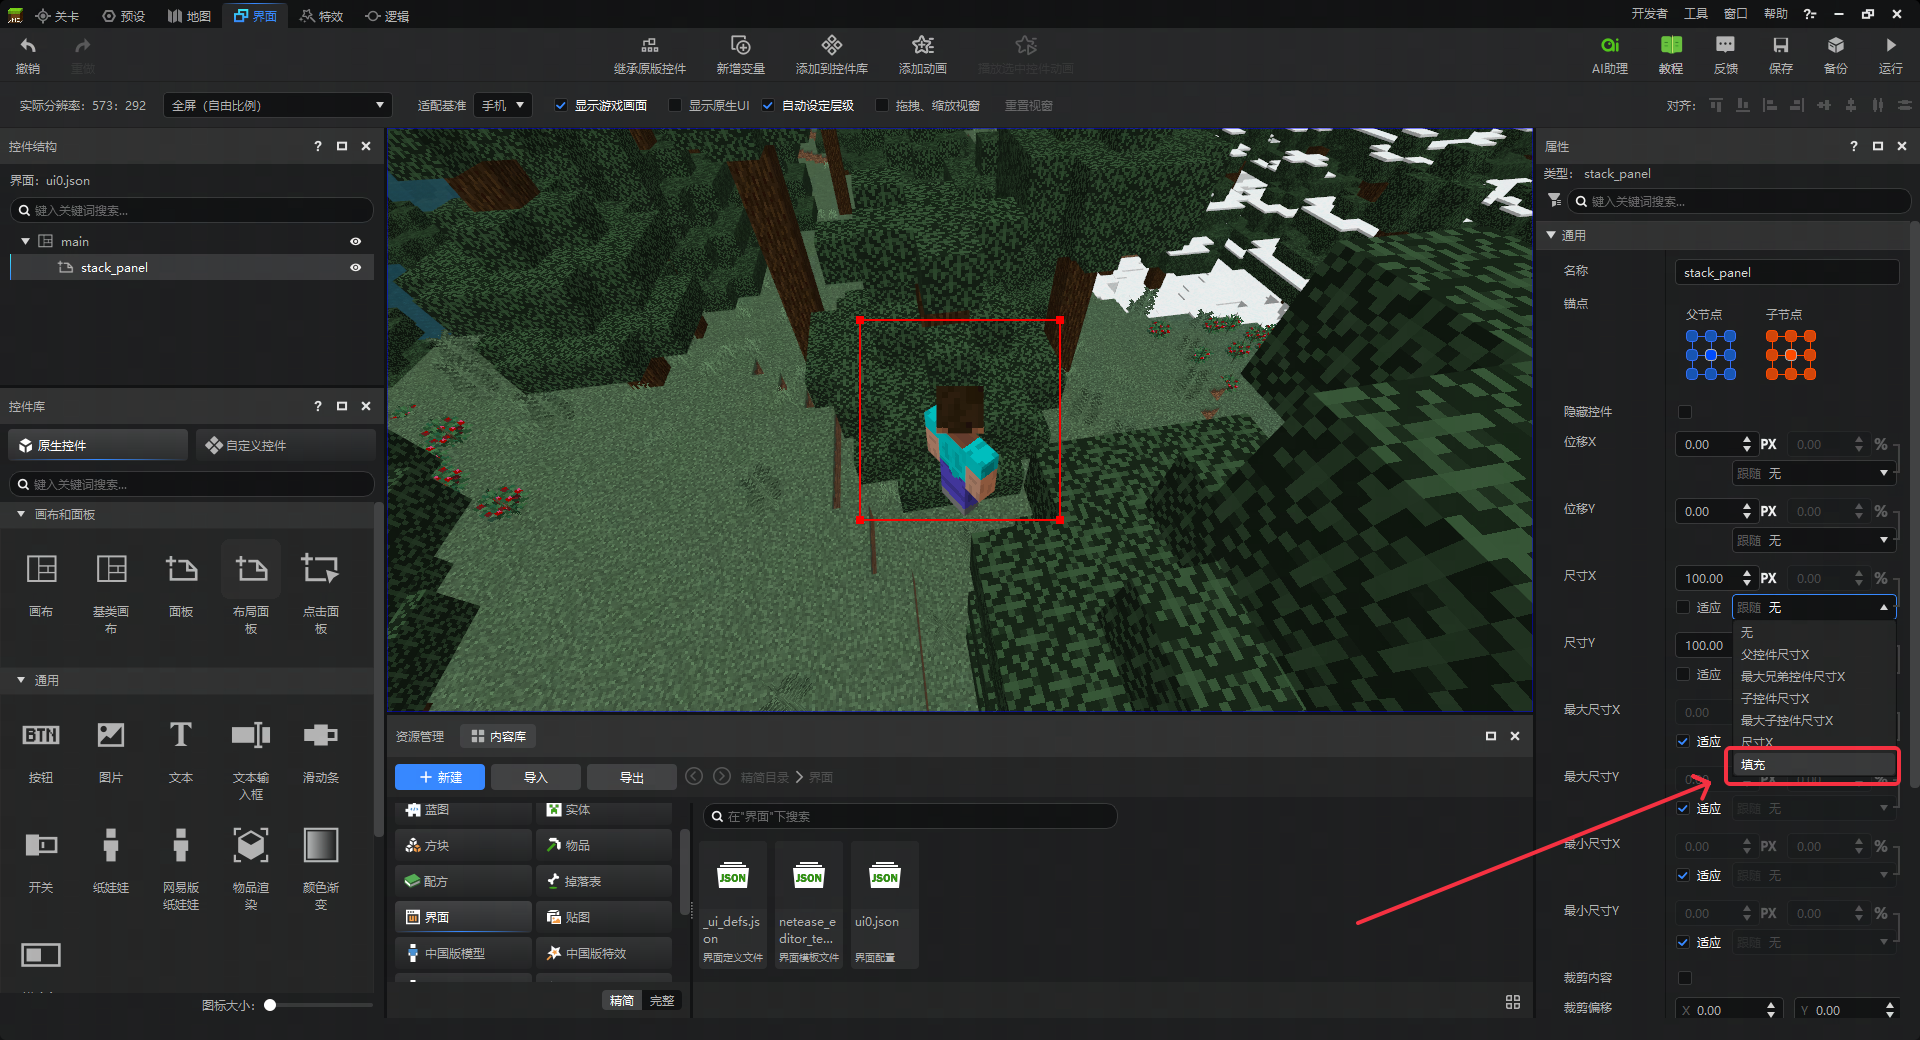The width and height of the screenshot is (1920, 1040).
Task: Select the 布局面板 control icon
Action: [251, 569]
